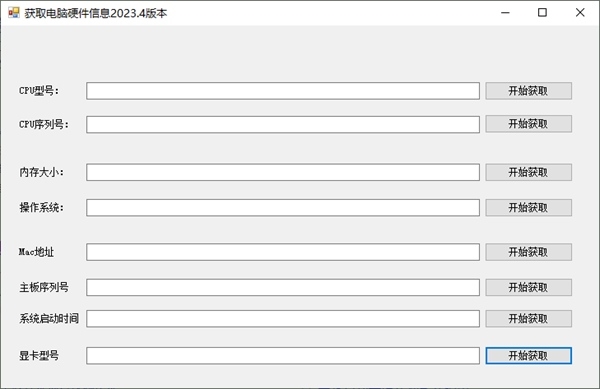Image resolution: width=600 pixels, height=389 pixels.
Task: Click 开始获取 next to 主板序列号
Action: click(x=528, y=287)
